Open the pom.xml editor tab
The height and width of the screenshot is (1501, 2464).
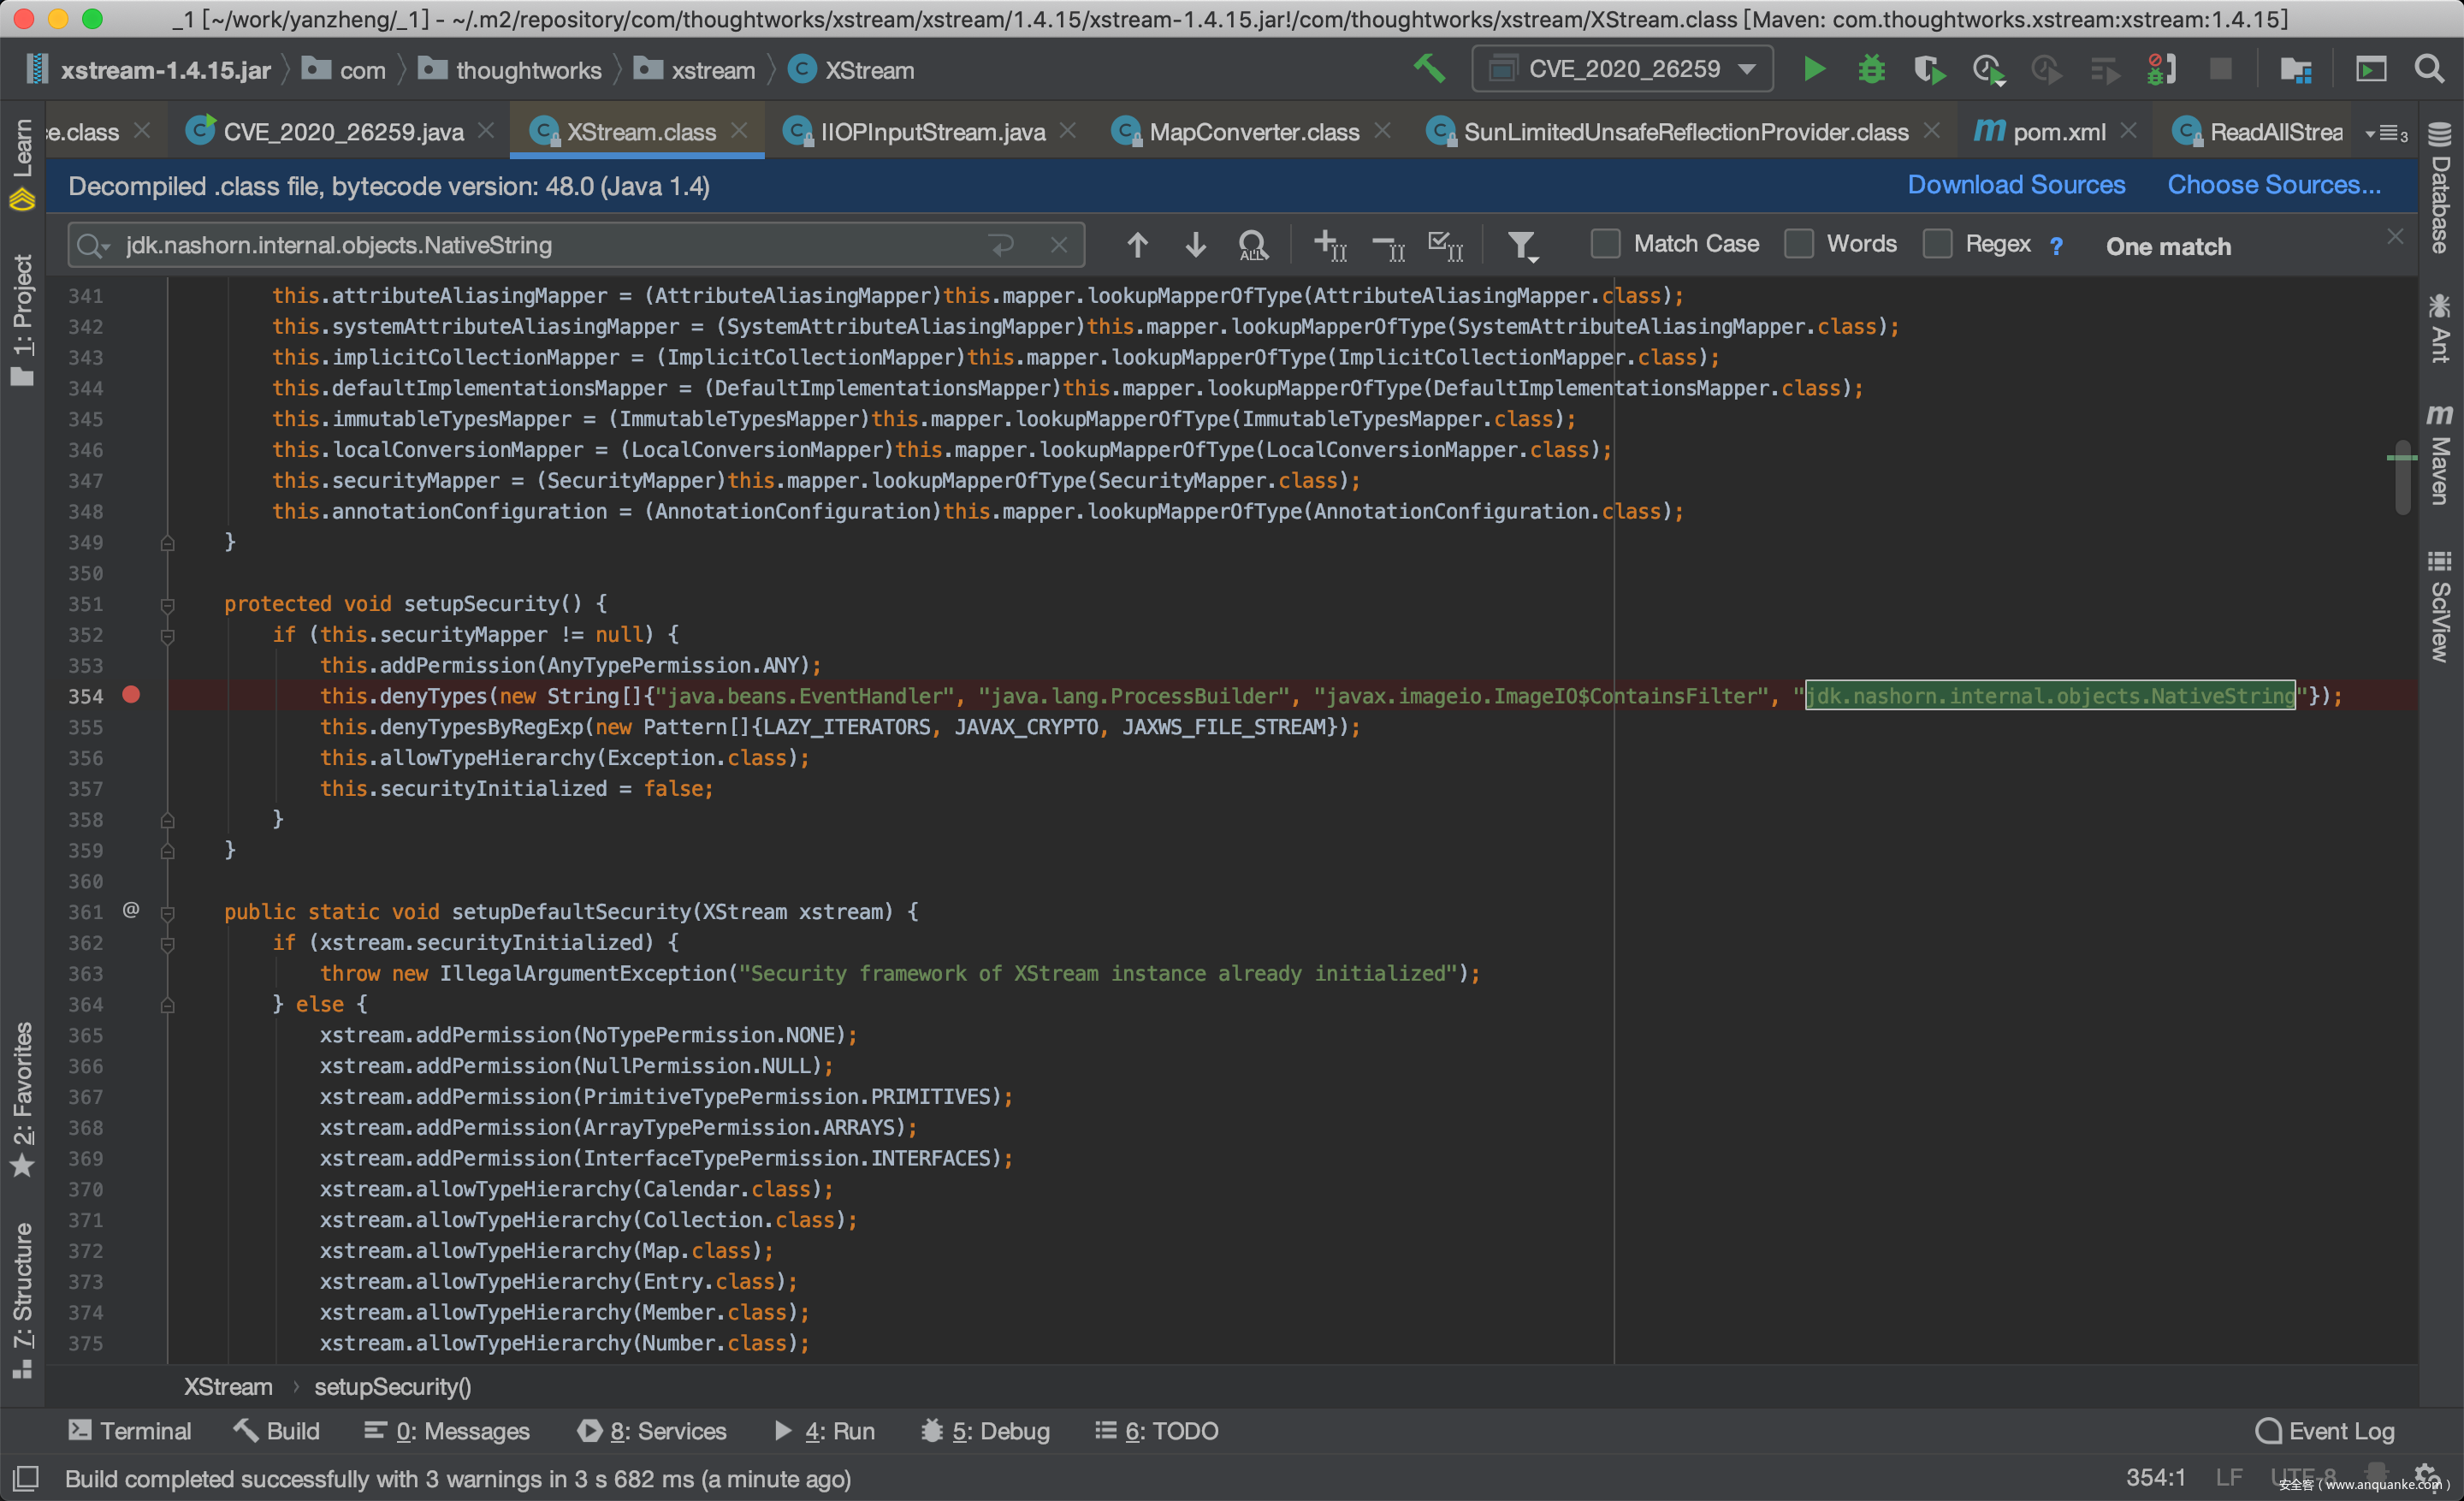click(2057, 132)
